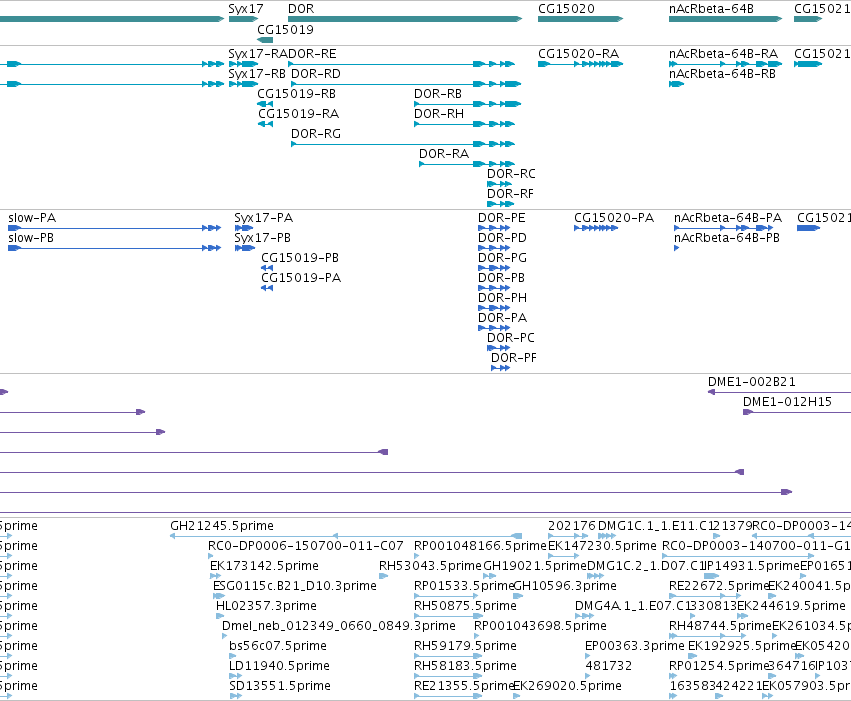Select the DOR-RG transcript label
851x701 pixels.
(316, 134)
